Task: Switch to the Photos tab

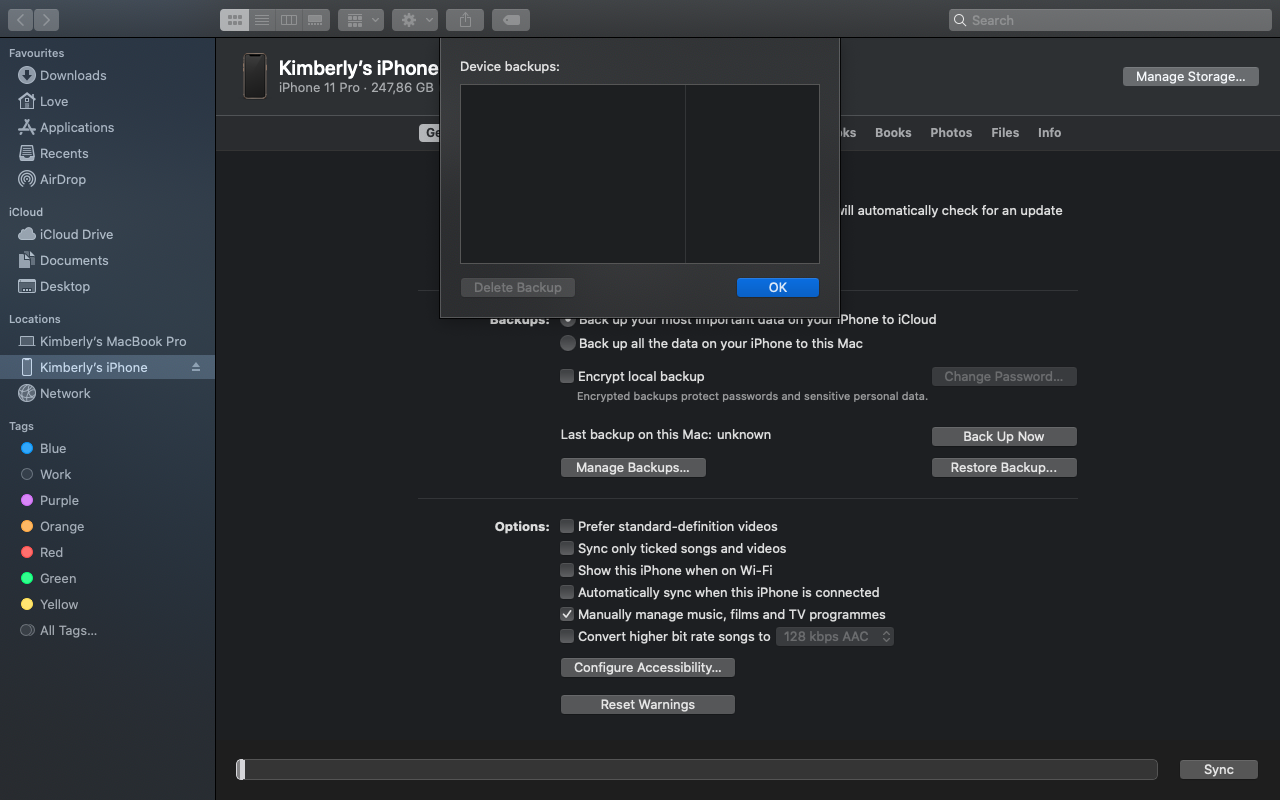Action: click(x=951, y=132)
